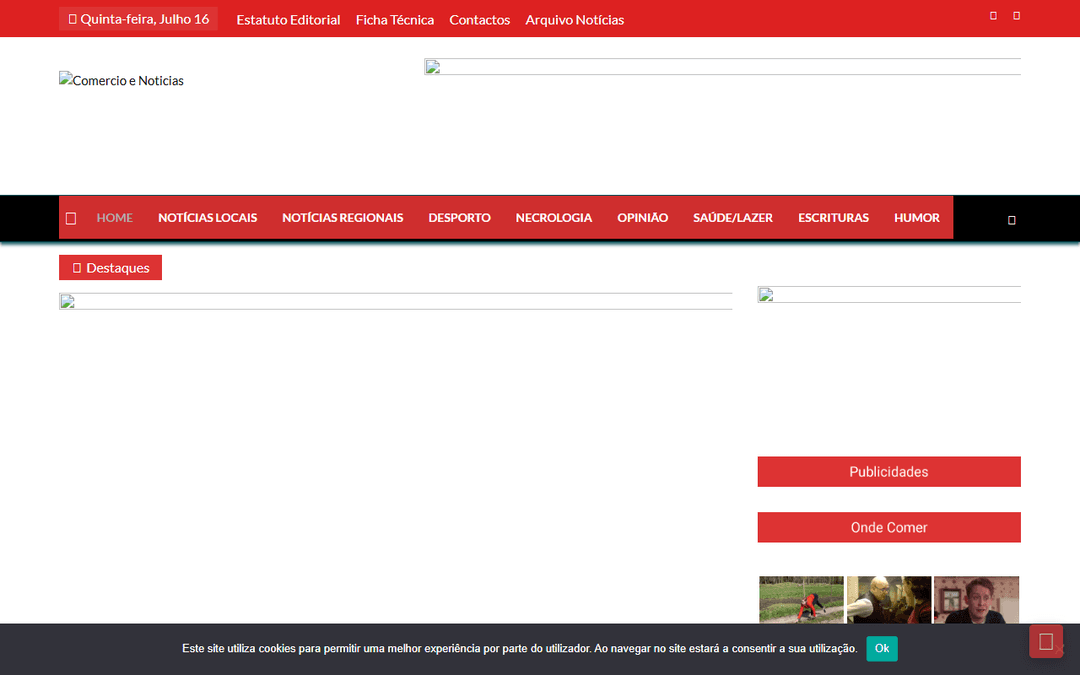Viewport: 1080px width, 675px height.
Task: Open the NECROLOGIA section
Action: [x=554, y=218]
